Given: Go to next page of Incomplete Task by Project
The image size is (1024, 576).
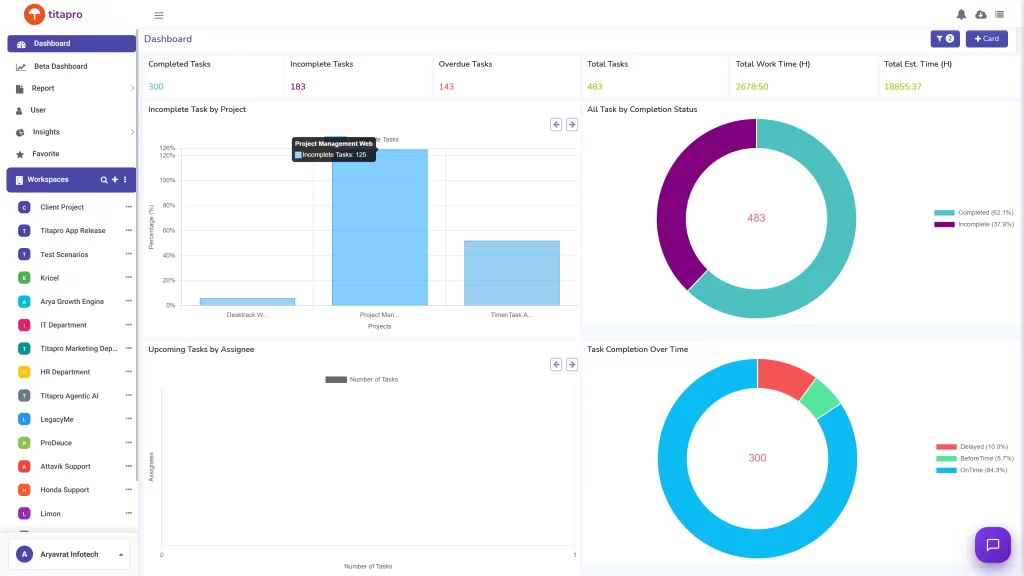Looking at the screenshot, I should pyautogui.click(x=571, y=124).
